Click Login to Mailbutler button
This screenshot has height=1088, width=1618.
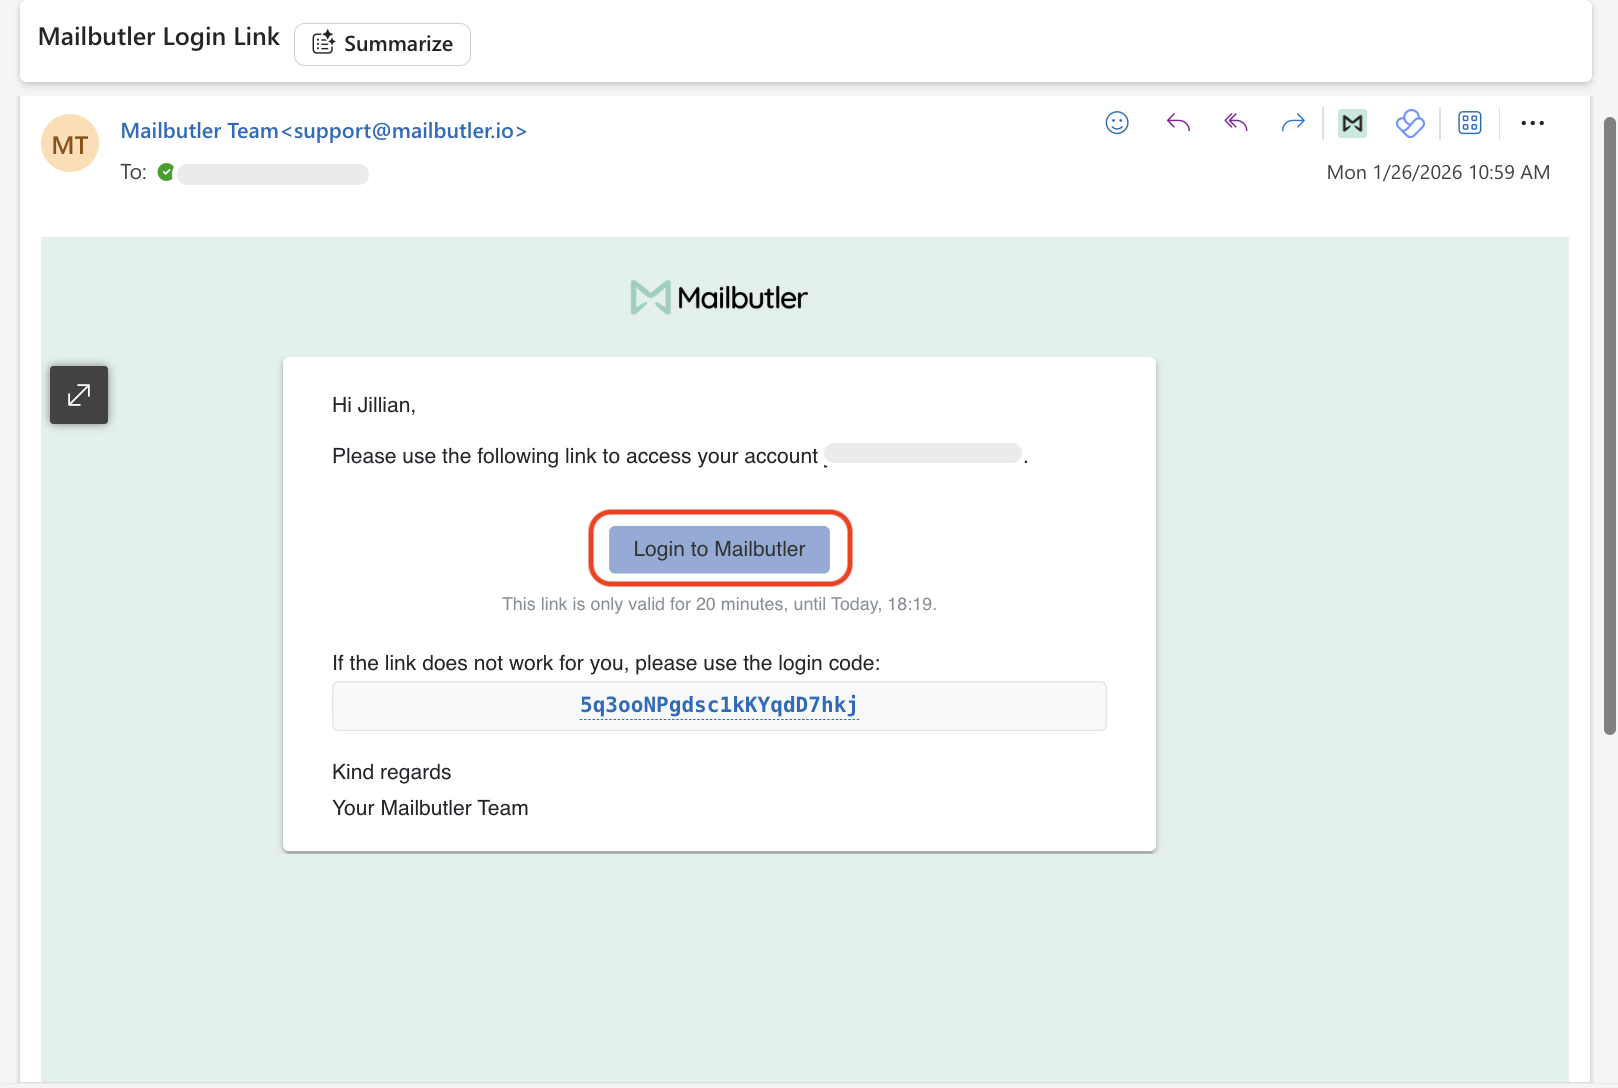tap(719, 549)
